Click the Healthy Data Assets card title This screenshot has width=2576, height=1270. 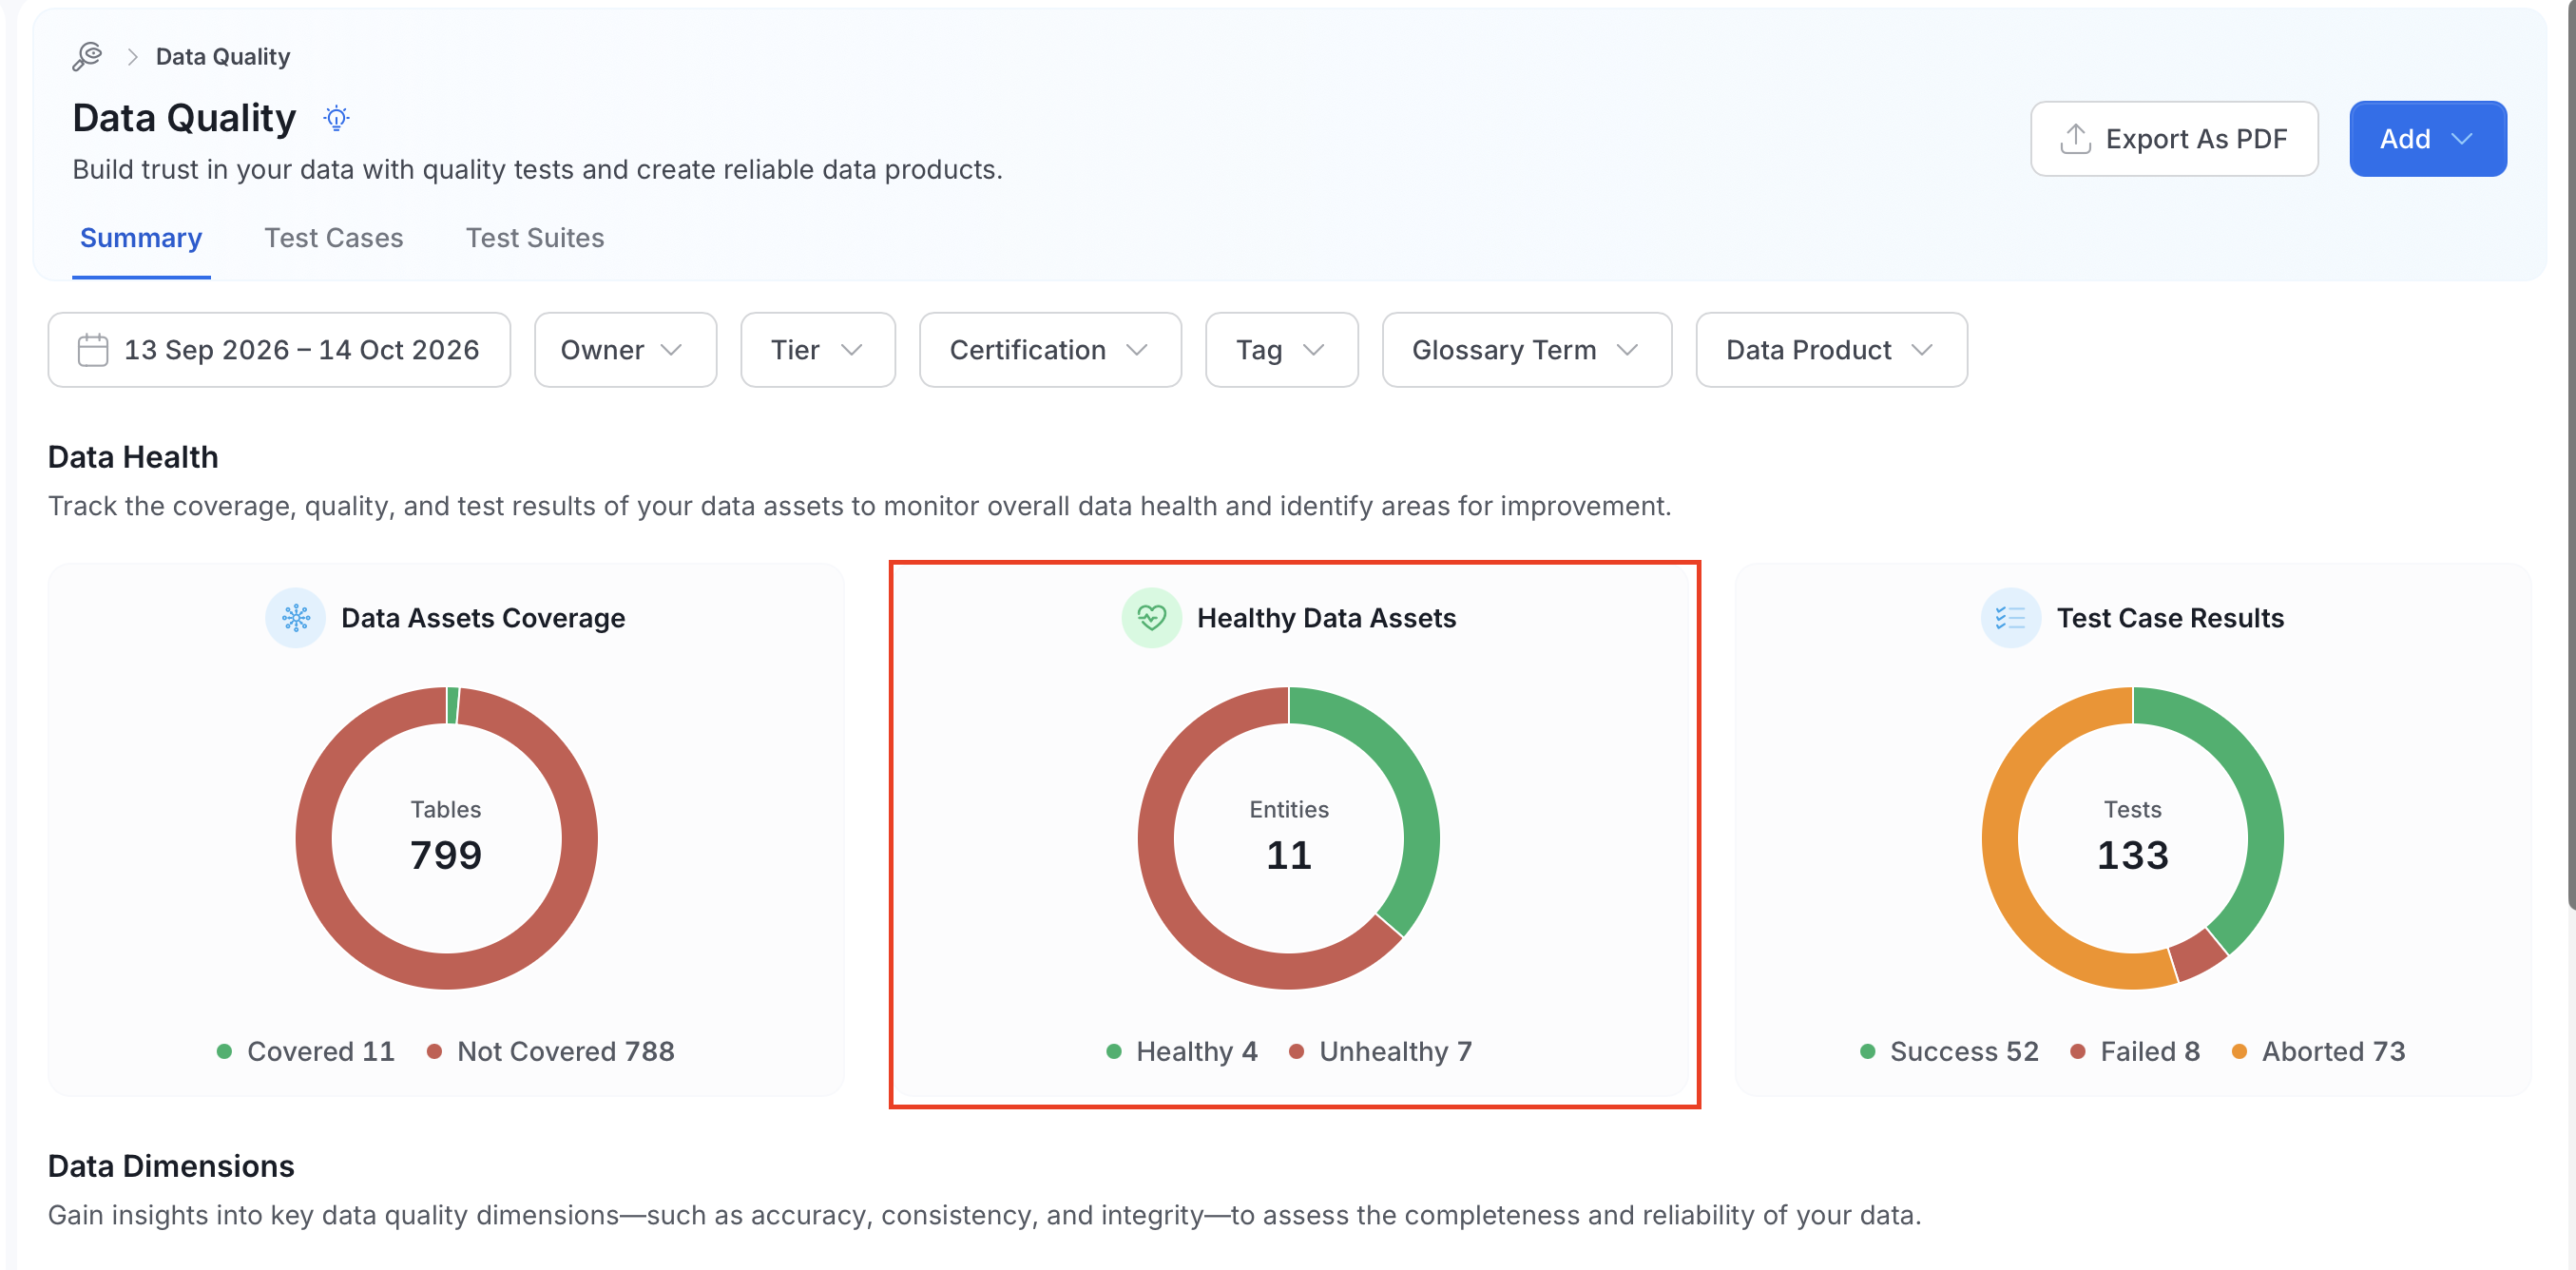click(1326, 618)
